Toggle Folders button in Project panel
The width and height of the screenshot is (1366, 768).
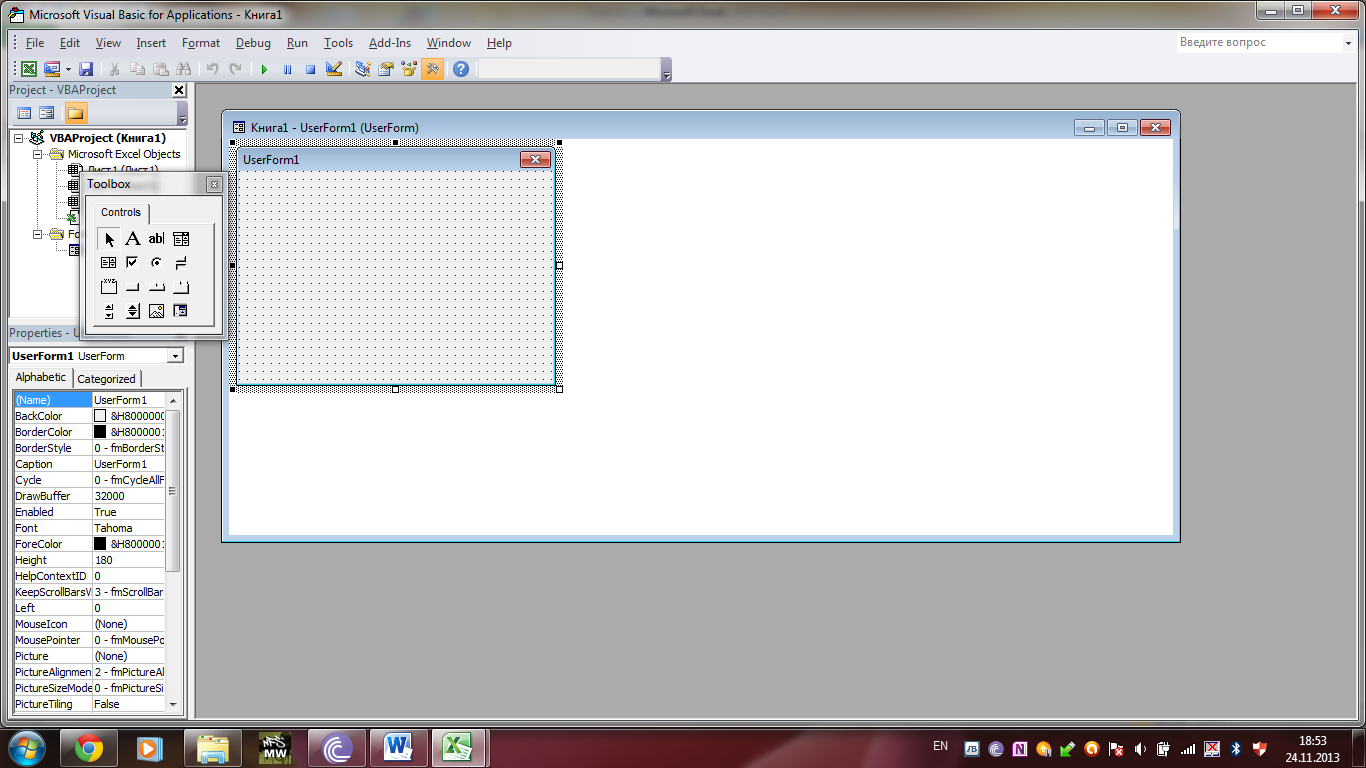76,113
